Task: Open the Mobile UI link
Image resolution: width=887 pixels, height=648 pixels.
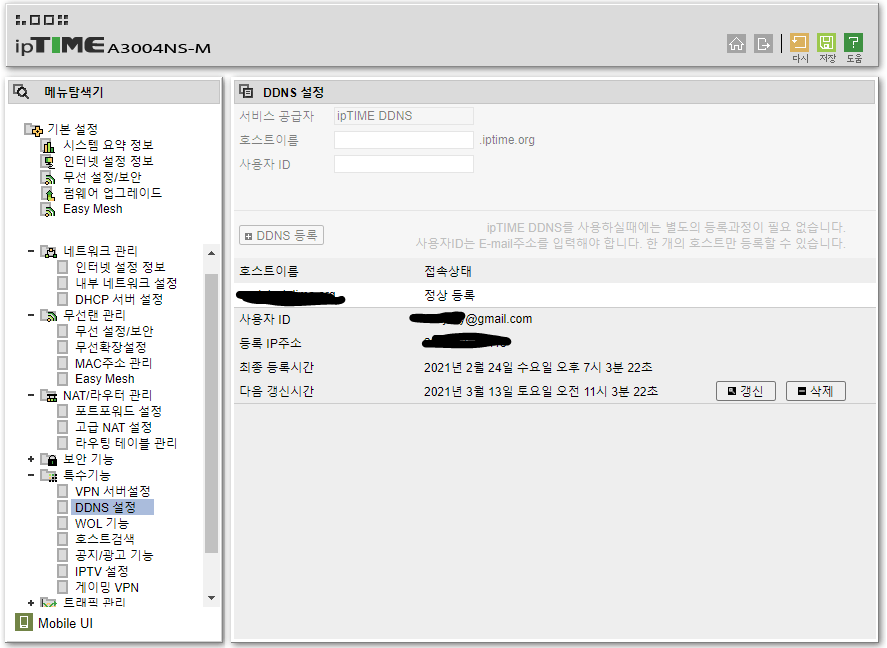Action: 65,623
